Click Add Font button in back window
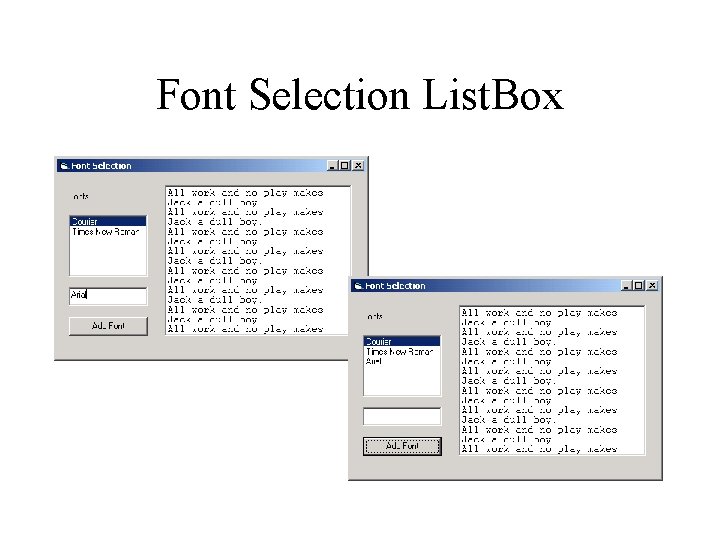Viewport: 720px width, 540px height. tap(108, 326)
